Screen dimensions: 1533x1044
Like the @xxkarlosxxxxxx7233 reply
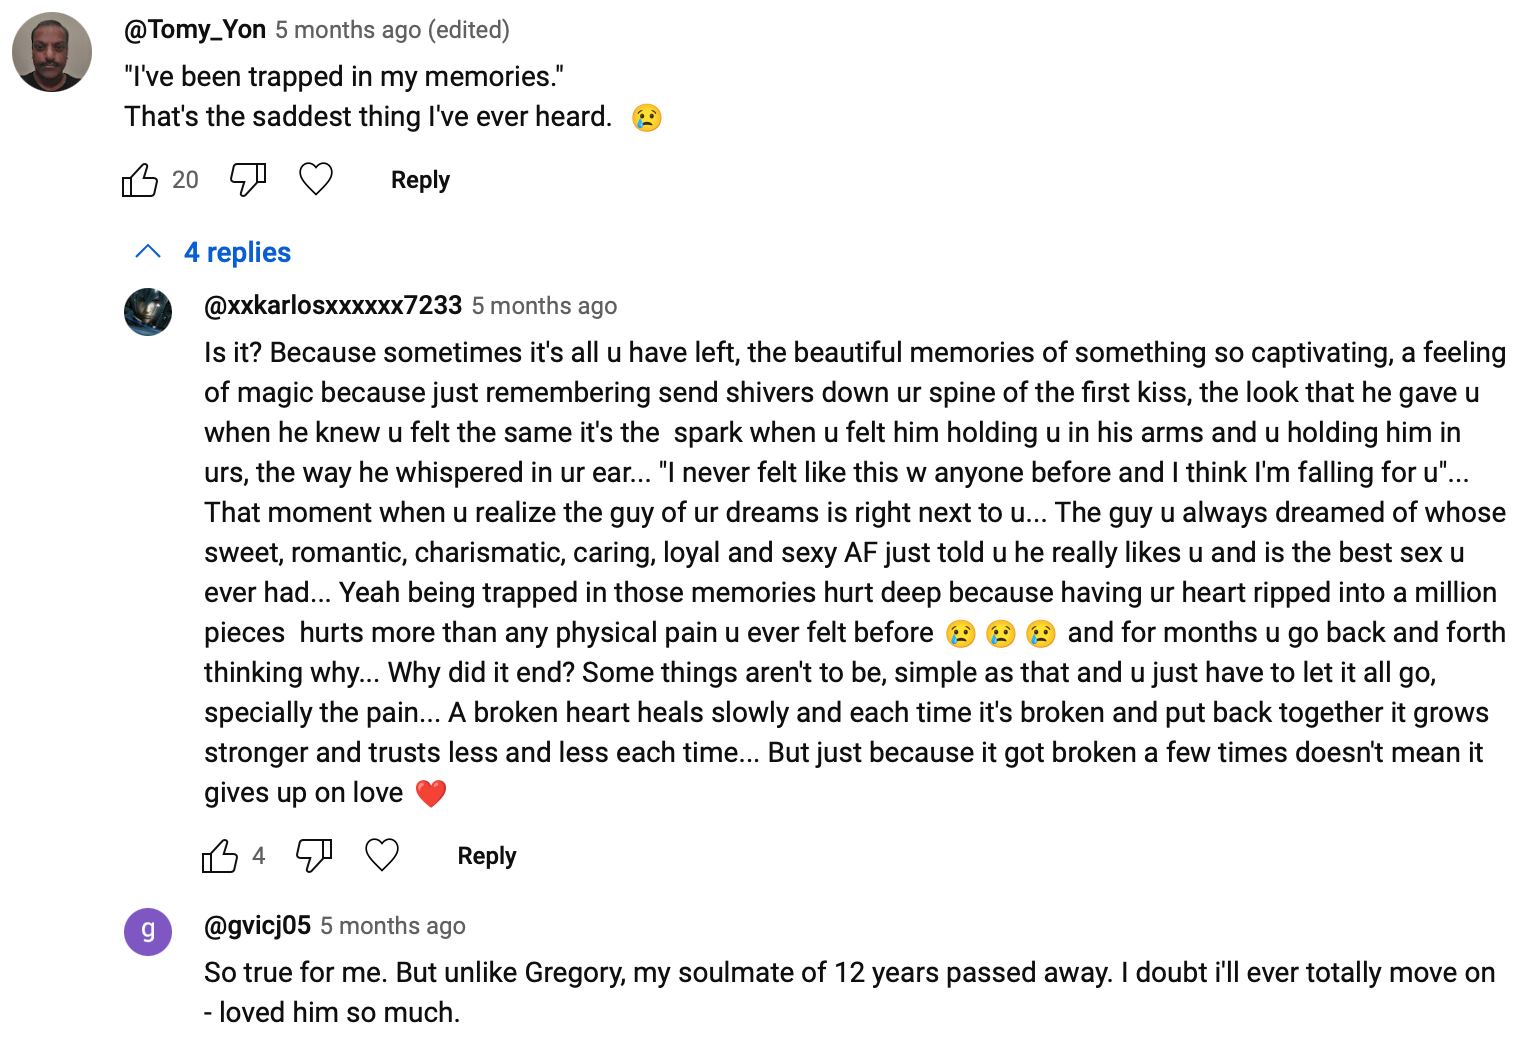coord(220,856)
